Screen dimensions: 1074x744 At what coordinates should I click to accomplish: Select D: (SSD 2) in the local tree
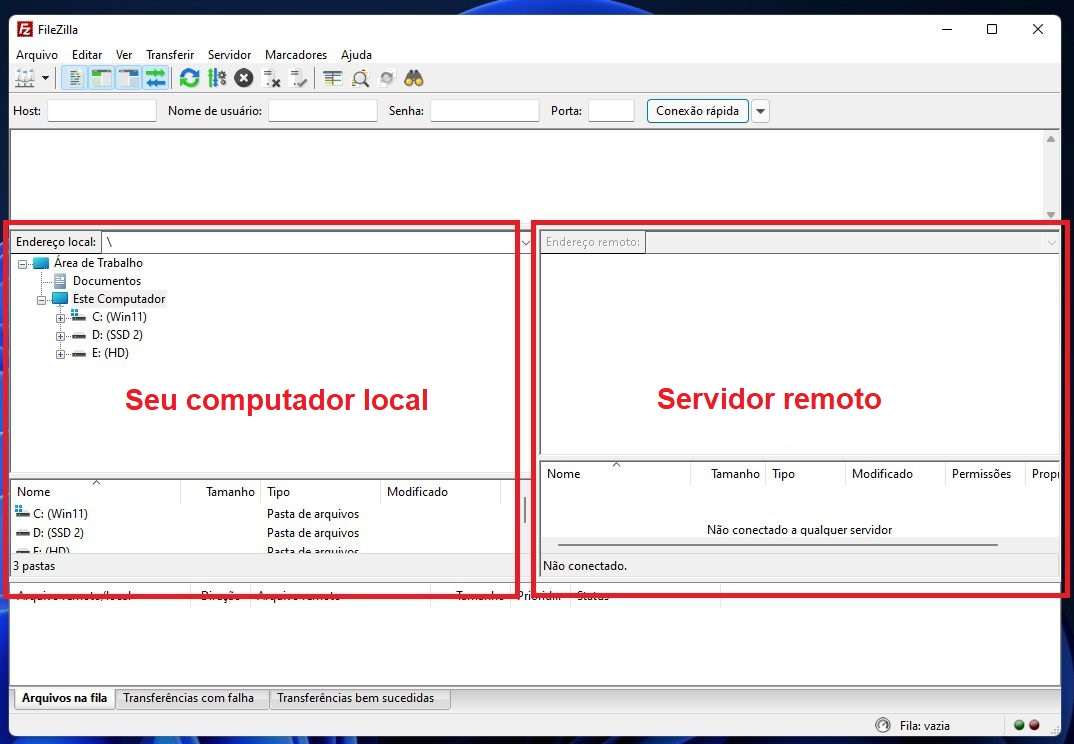(x=117, y=335)
